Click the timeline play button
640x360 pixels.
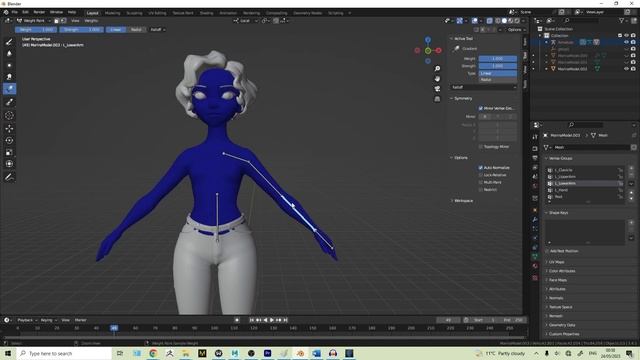coord(272,320)
